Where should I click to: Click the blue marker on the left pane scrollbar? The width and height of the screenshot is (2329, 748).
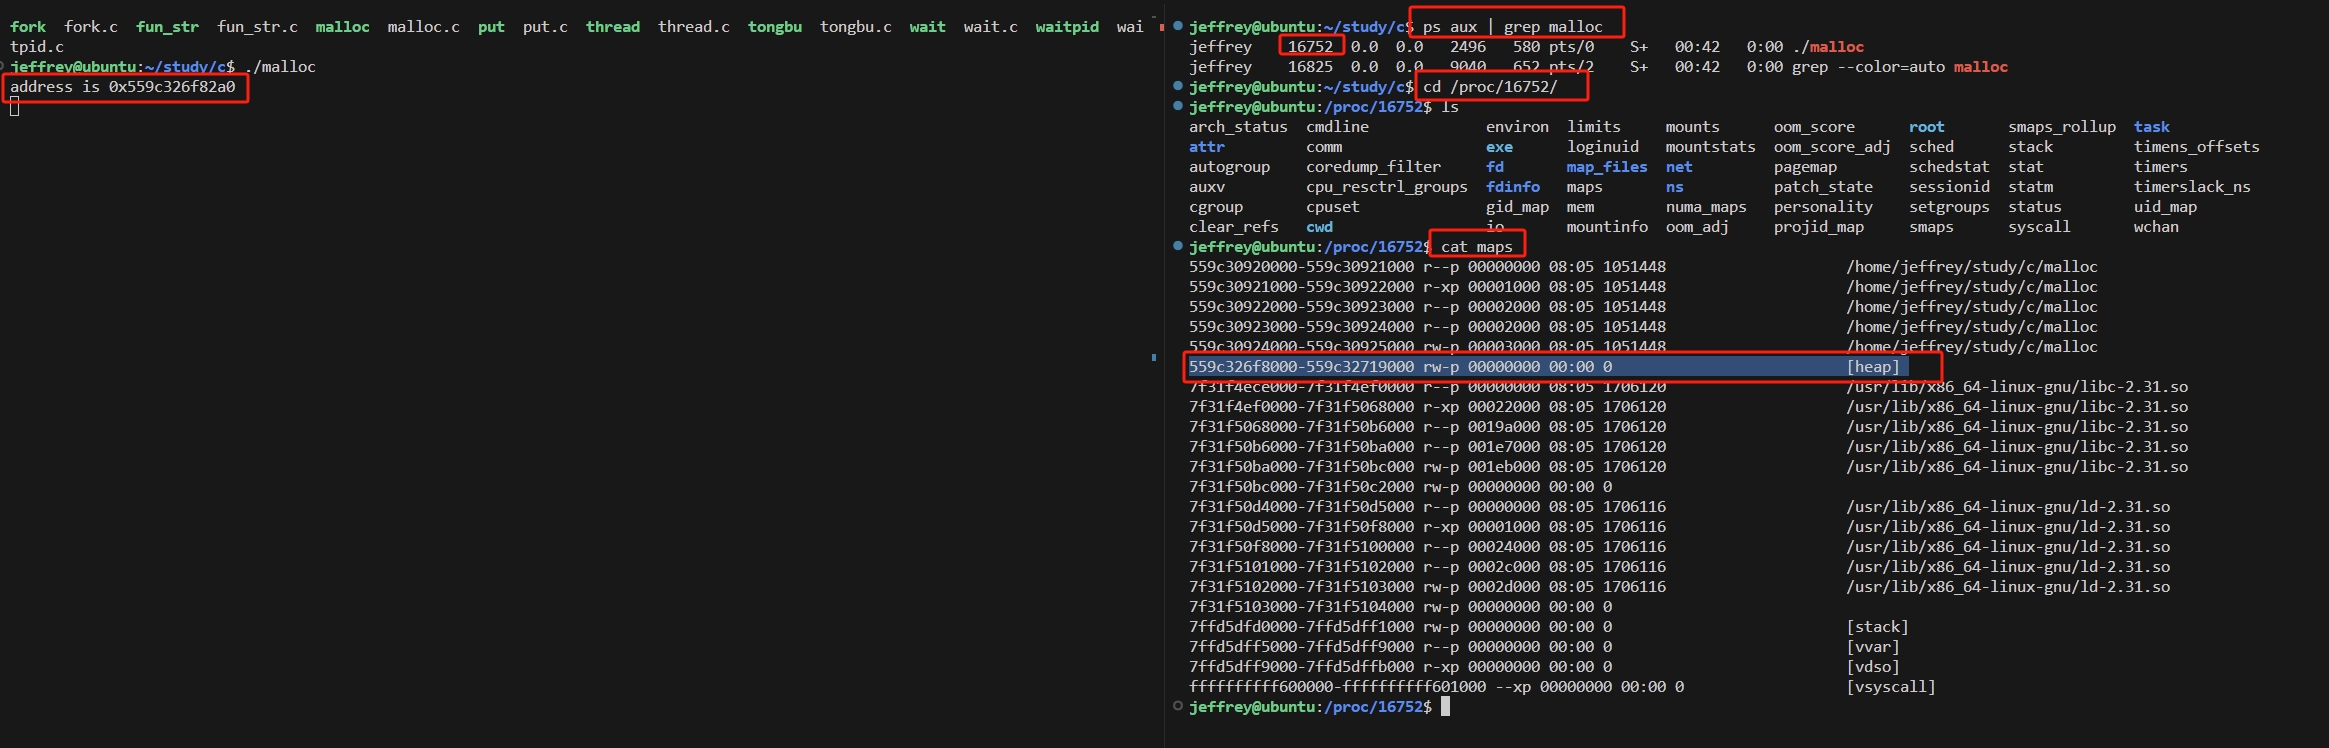coord(1153,357)
